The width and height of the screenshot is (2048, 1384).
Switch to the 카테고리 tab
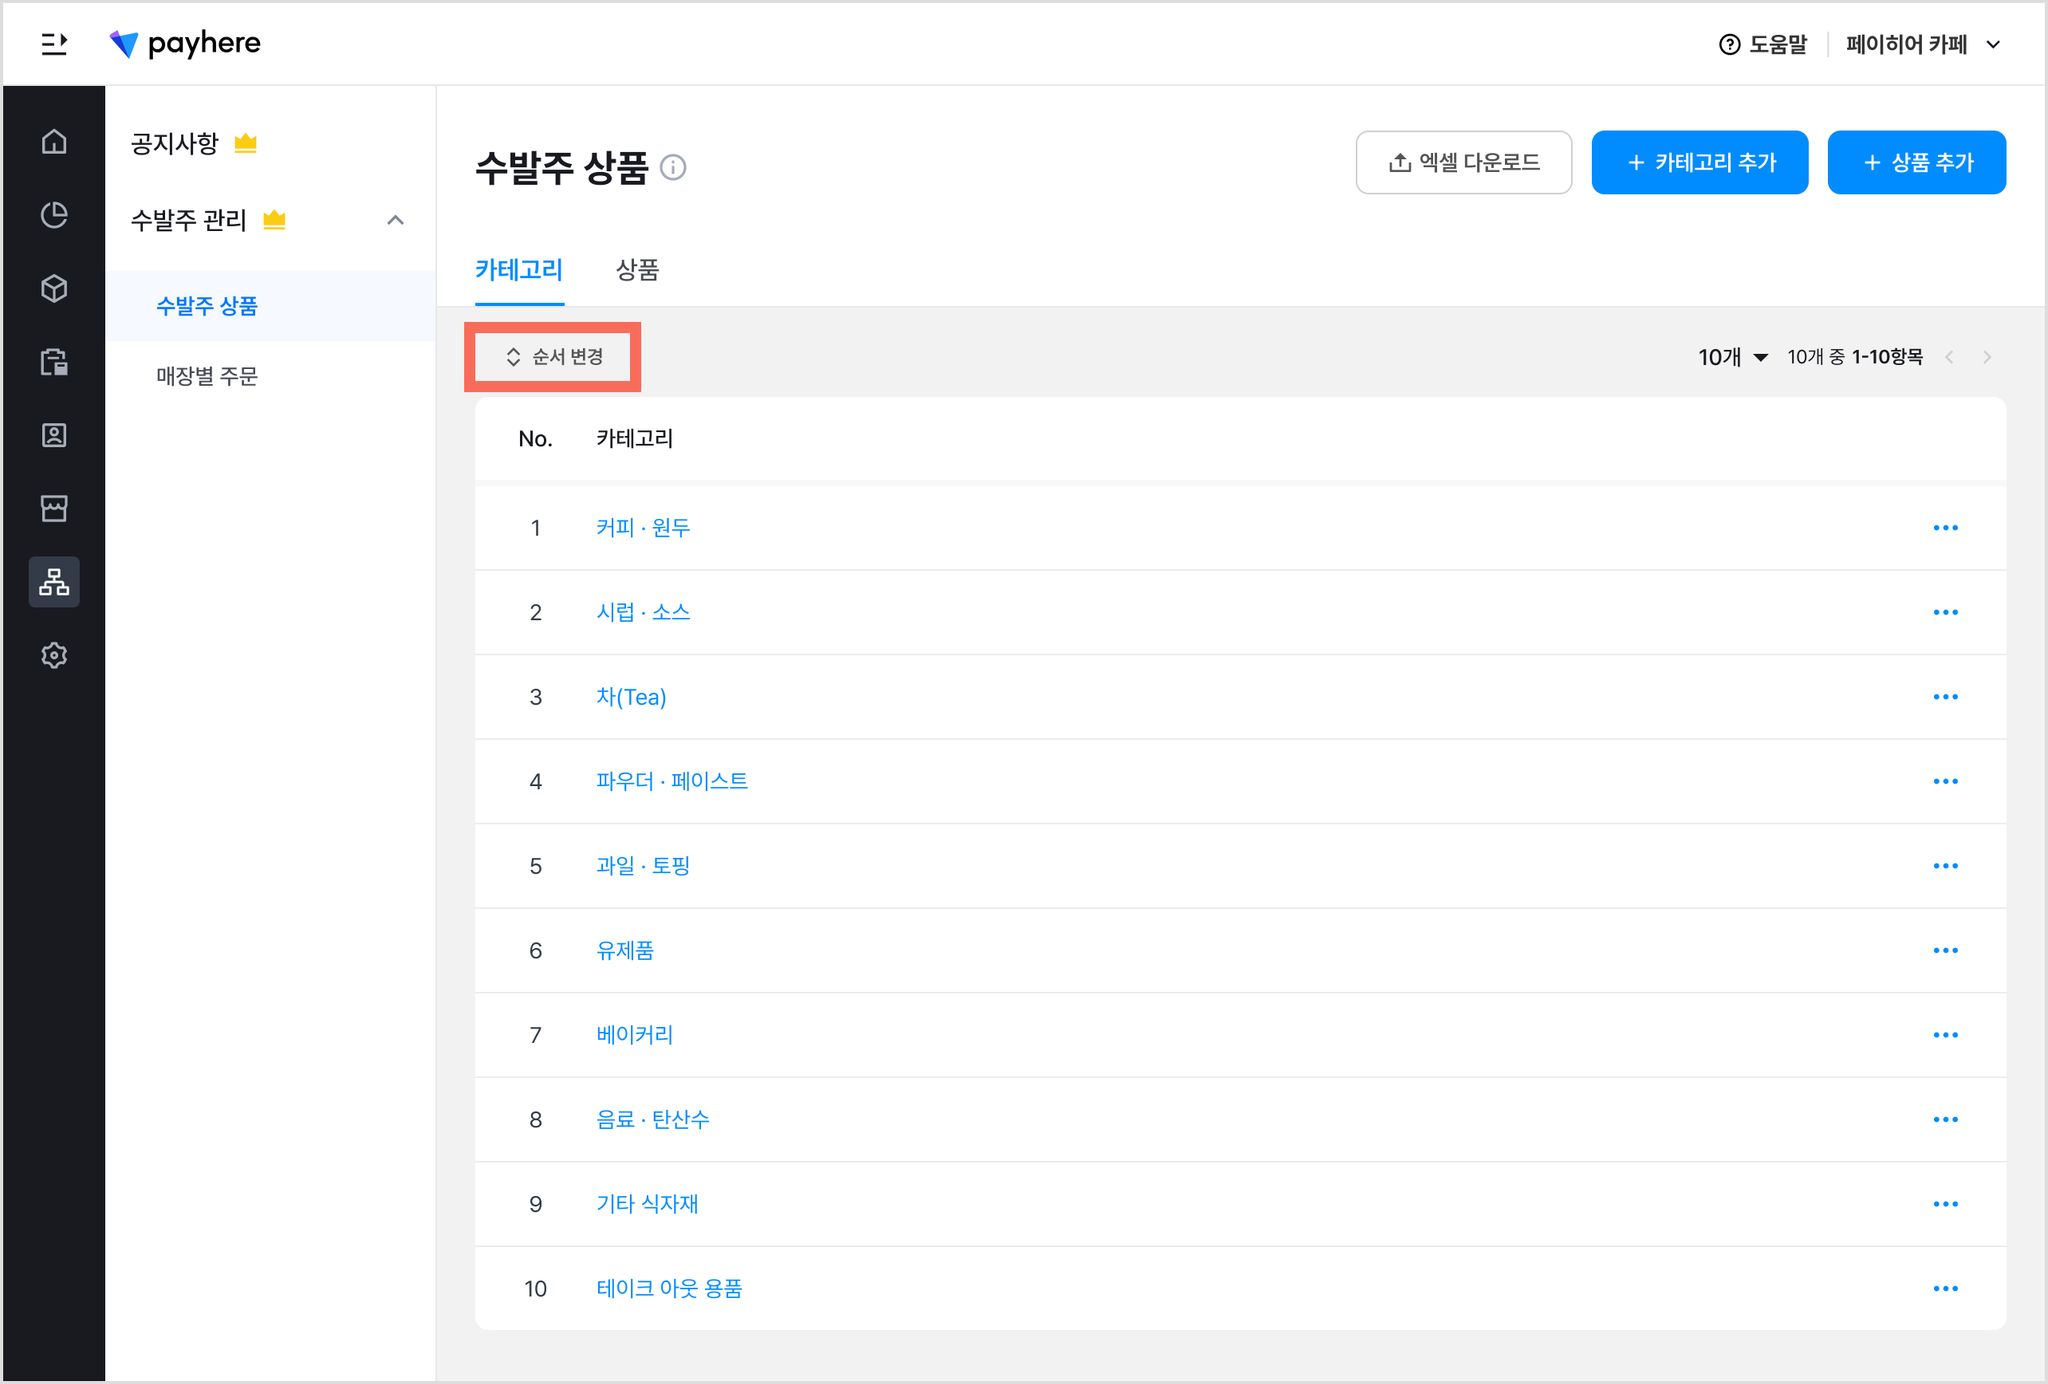tap(519, 270)
